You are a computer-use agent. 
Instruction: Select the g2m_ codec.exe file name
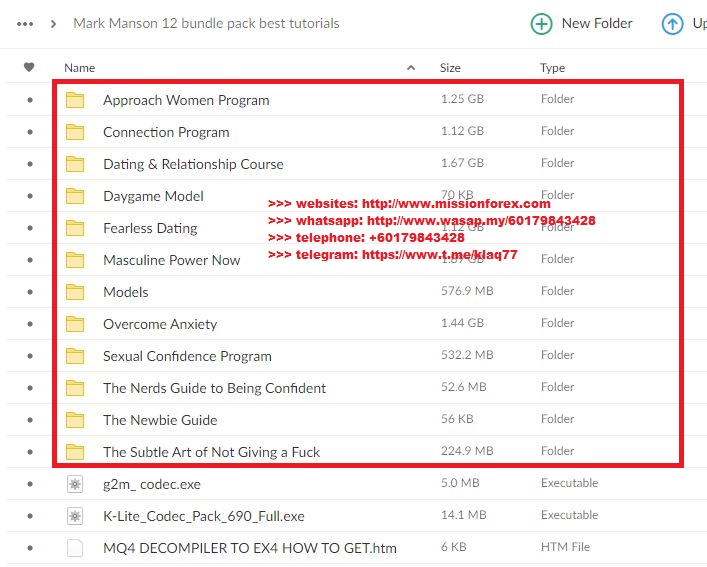[x=152, y=485]
